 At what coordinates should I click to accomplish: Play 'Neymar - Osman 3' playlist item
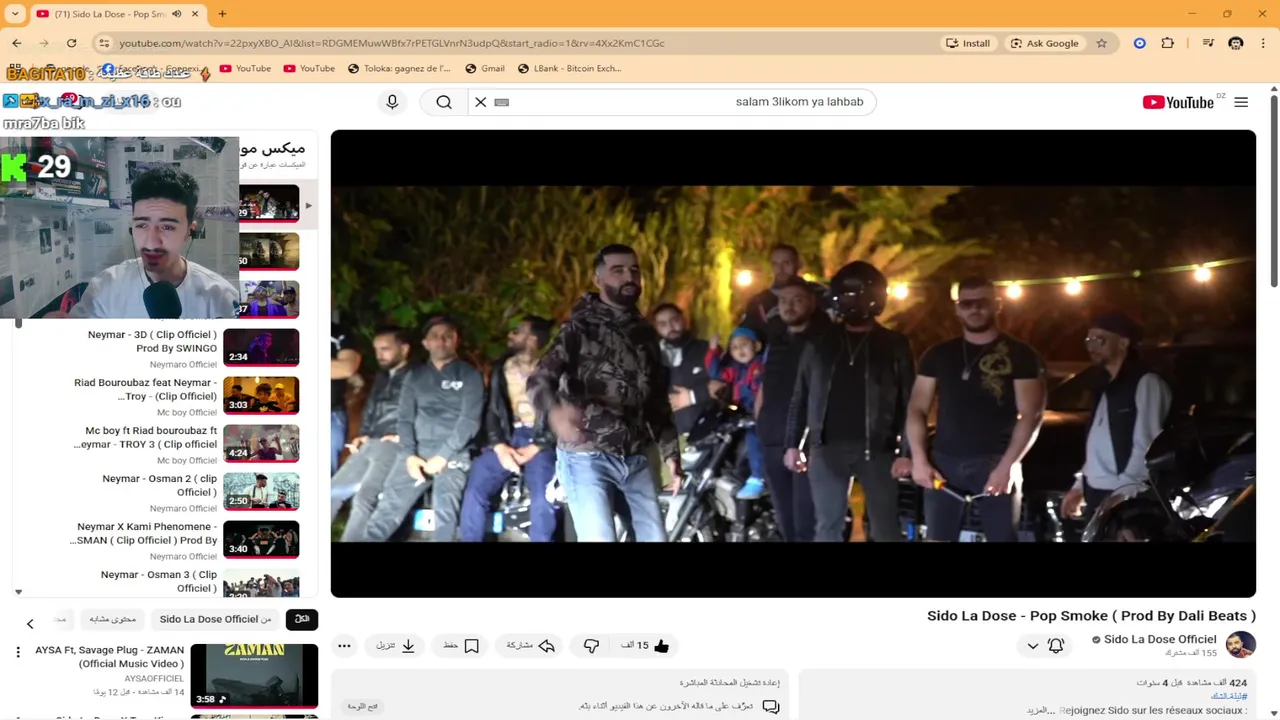(x=156, y=583)
